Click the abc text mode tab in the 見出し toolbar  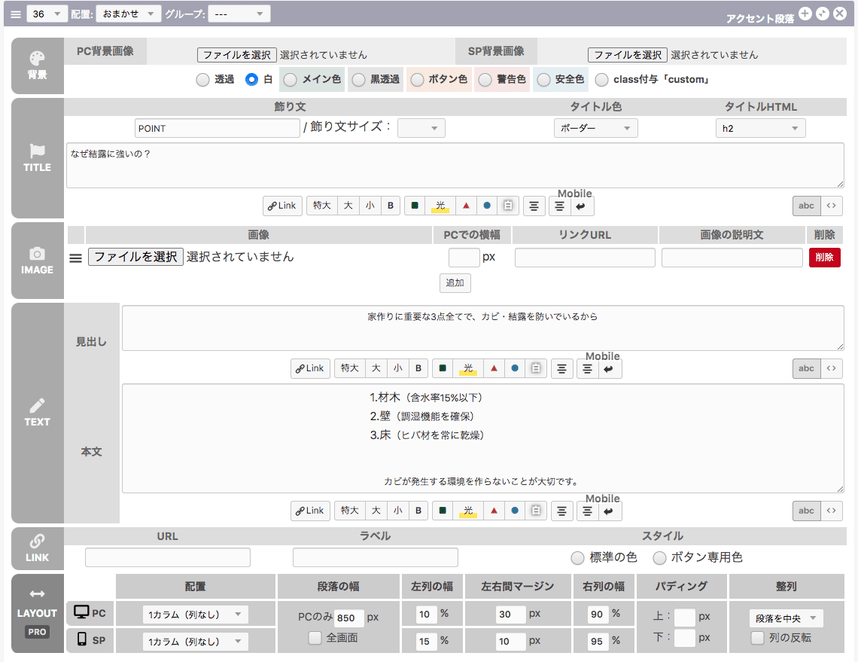click(x=806, y=369)
